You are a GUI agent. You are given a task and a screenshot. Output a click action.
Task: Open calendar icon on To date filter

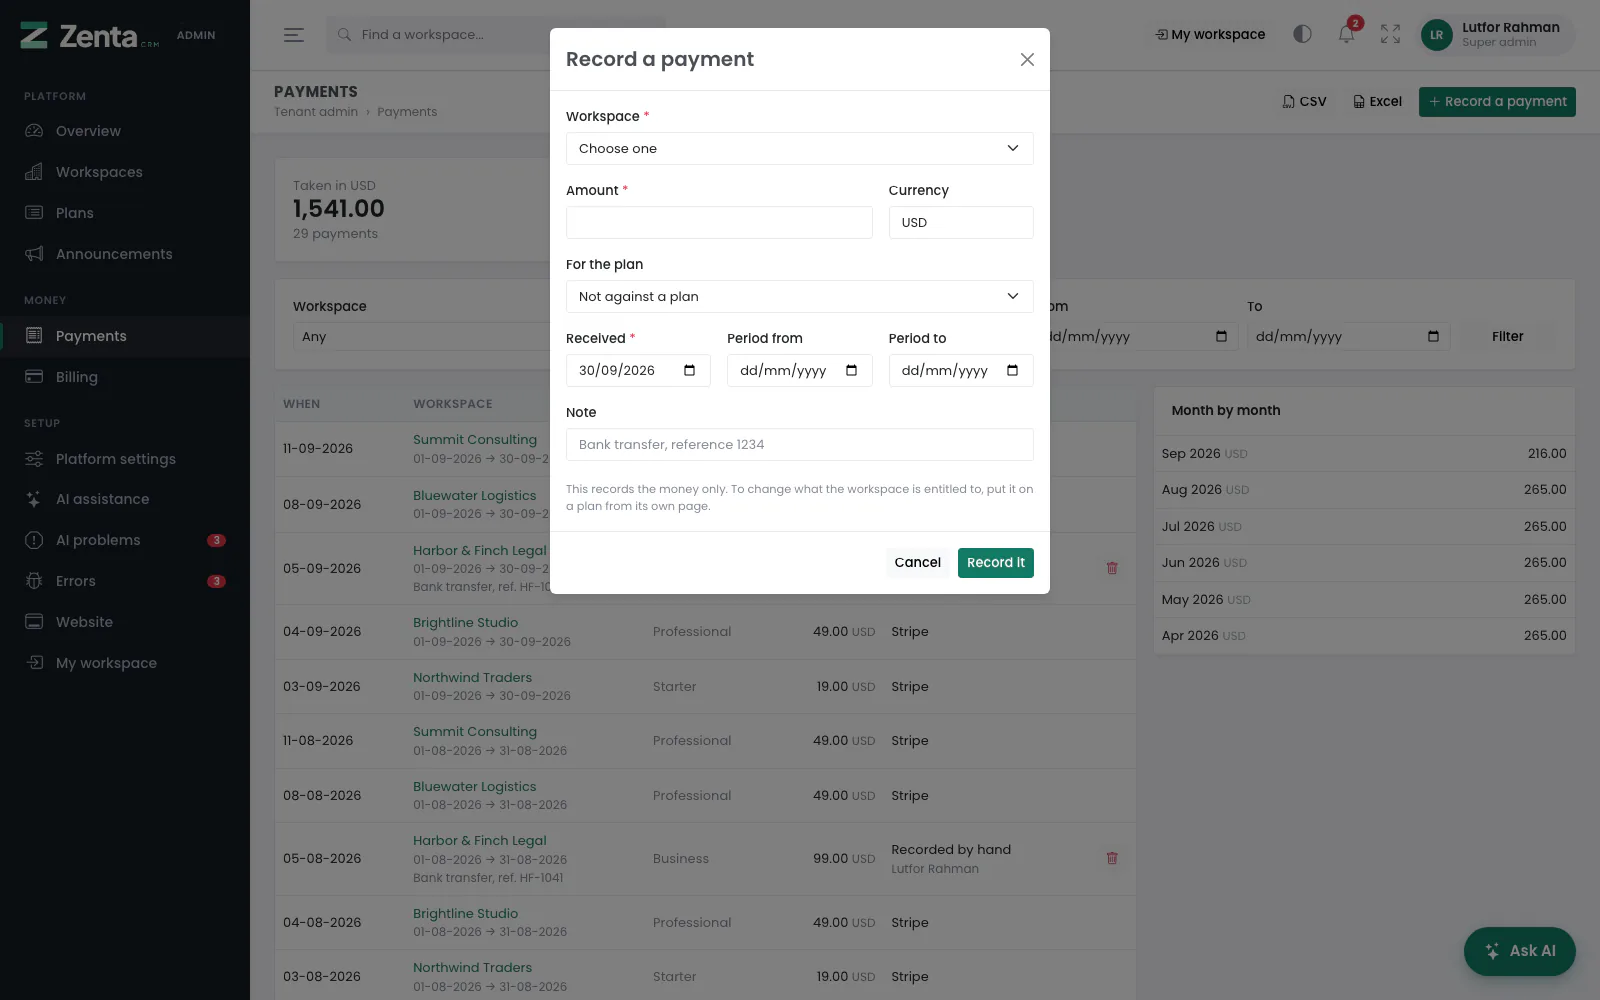[x=1433, y=337]
